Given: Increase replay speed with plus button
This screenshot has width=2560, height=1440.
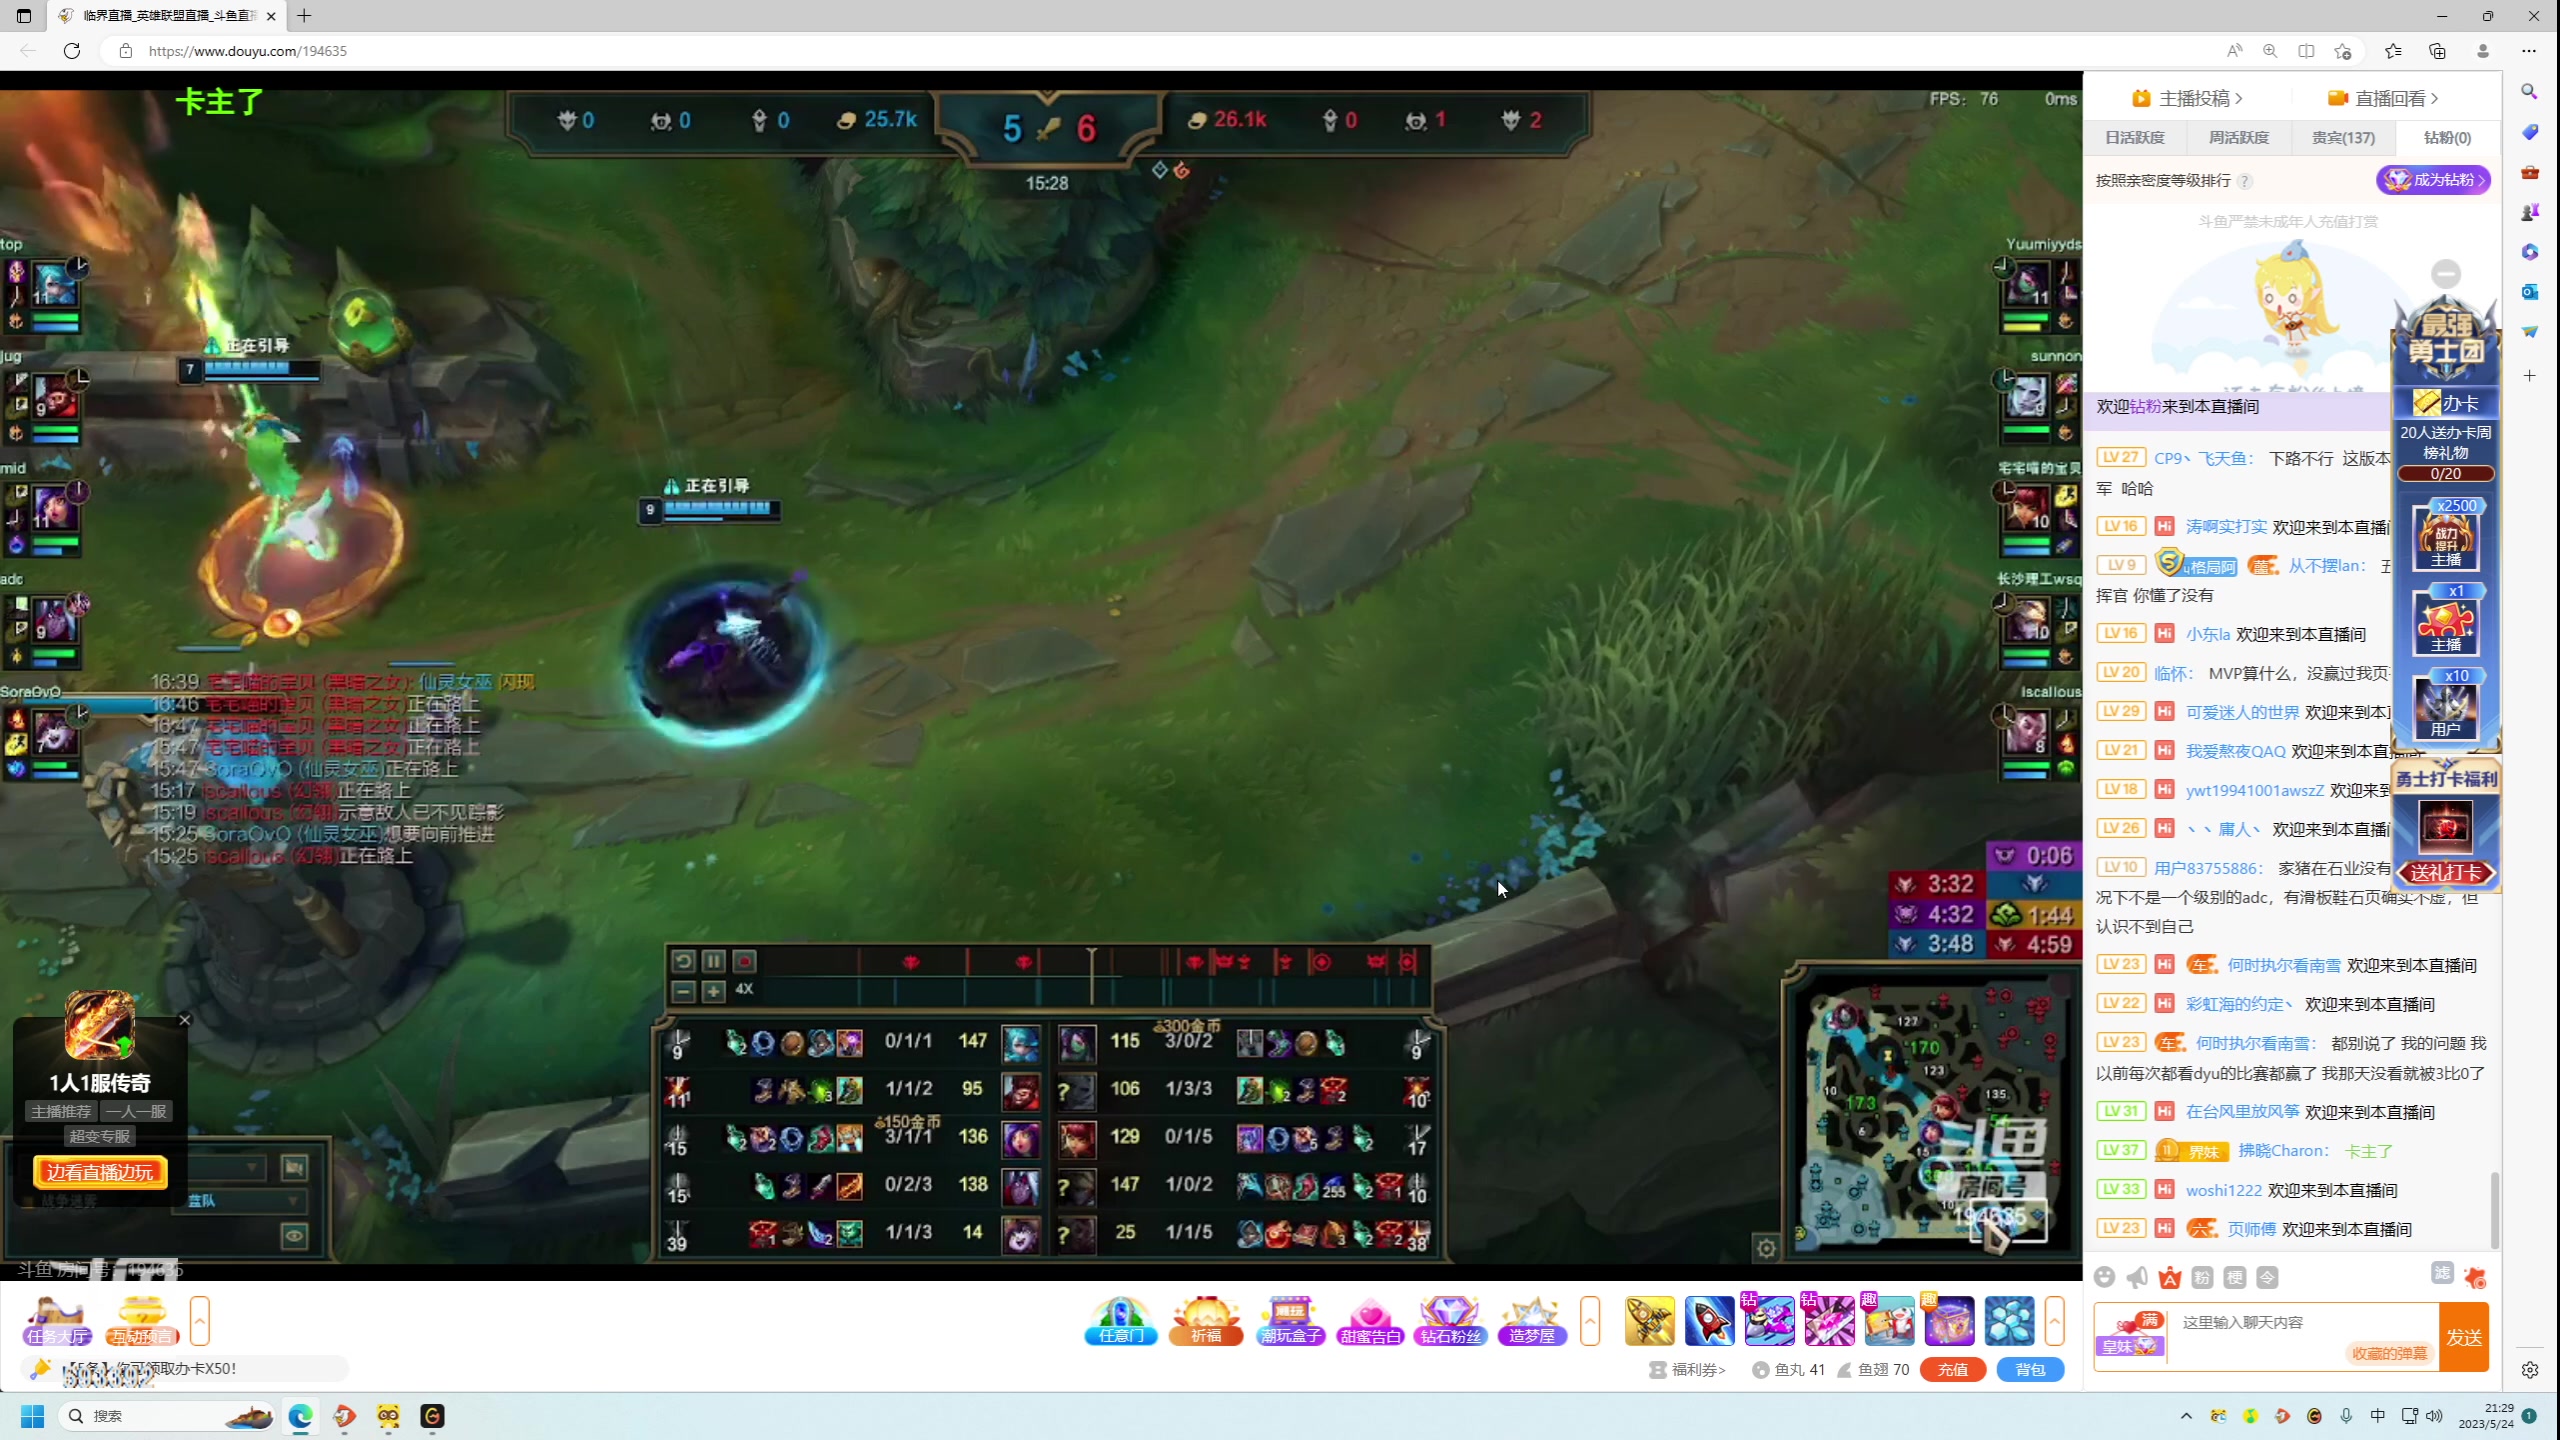Looking at the screenshot, I should click(713, 991).
